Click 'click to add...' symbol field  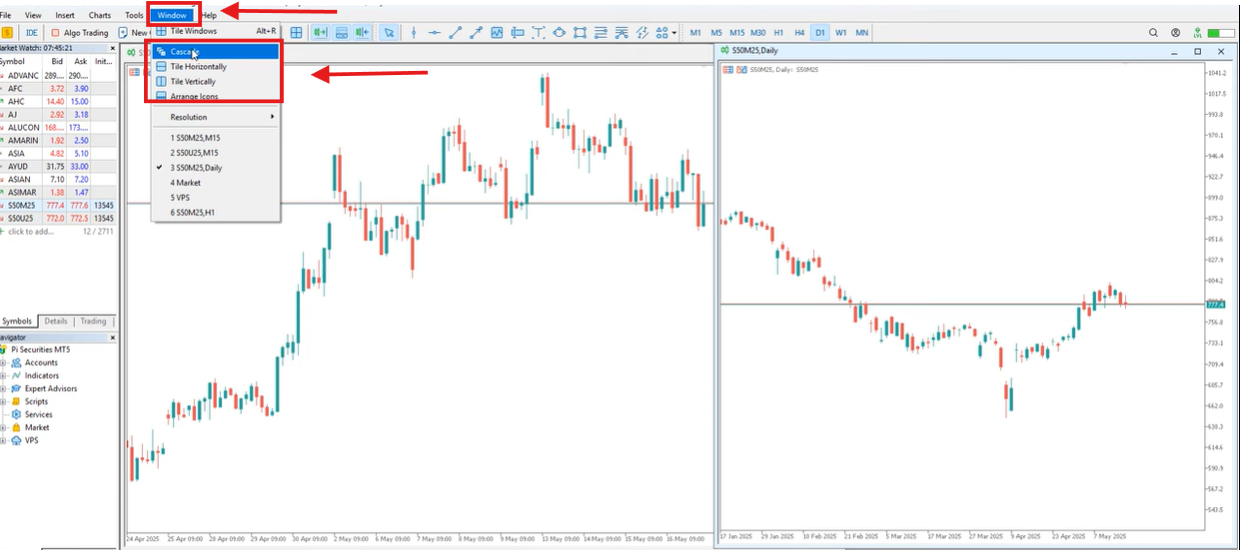(31, 231)
